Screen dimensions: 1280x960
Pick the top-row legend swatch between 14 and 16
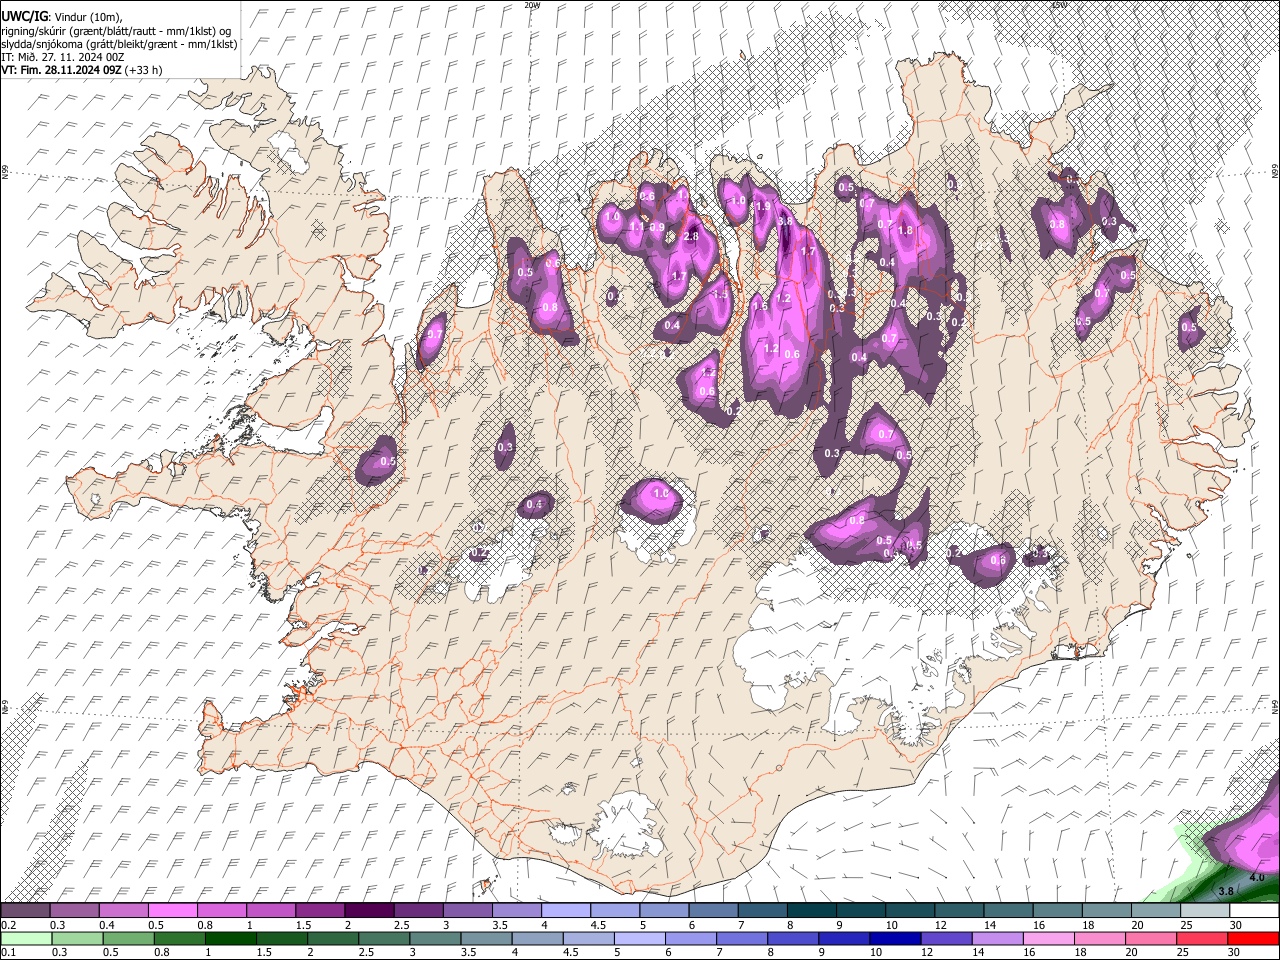(1008, 910)
